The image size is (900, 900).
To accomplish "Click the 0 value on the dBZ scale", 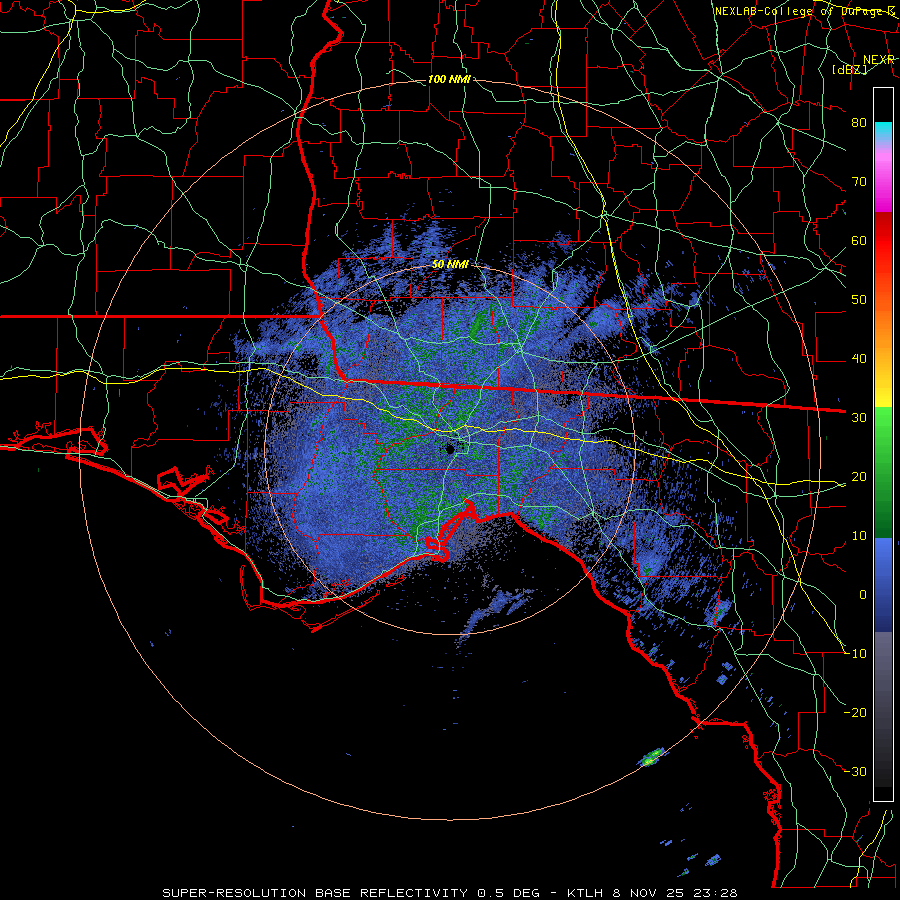I will click(863, 595).
